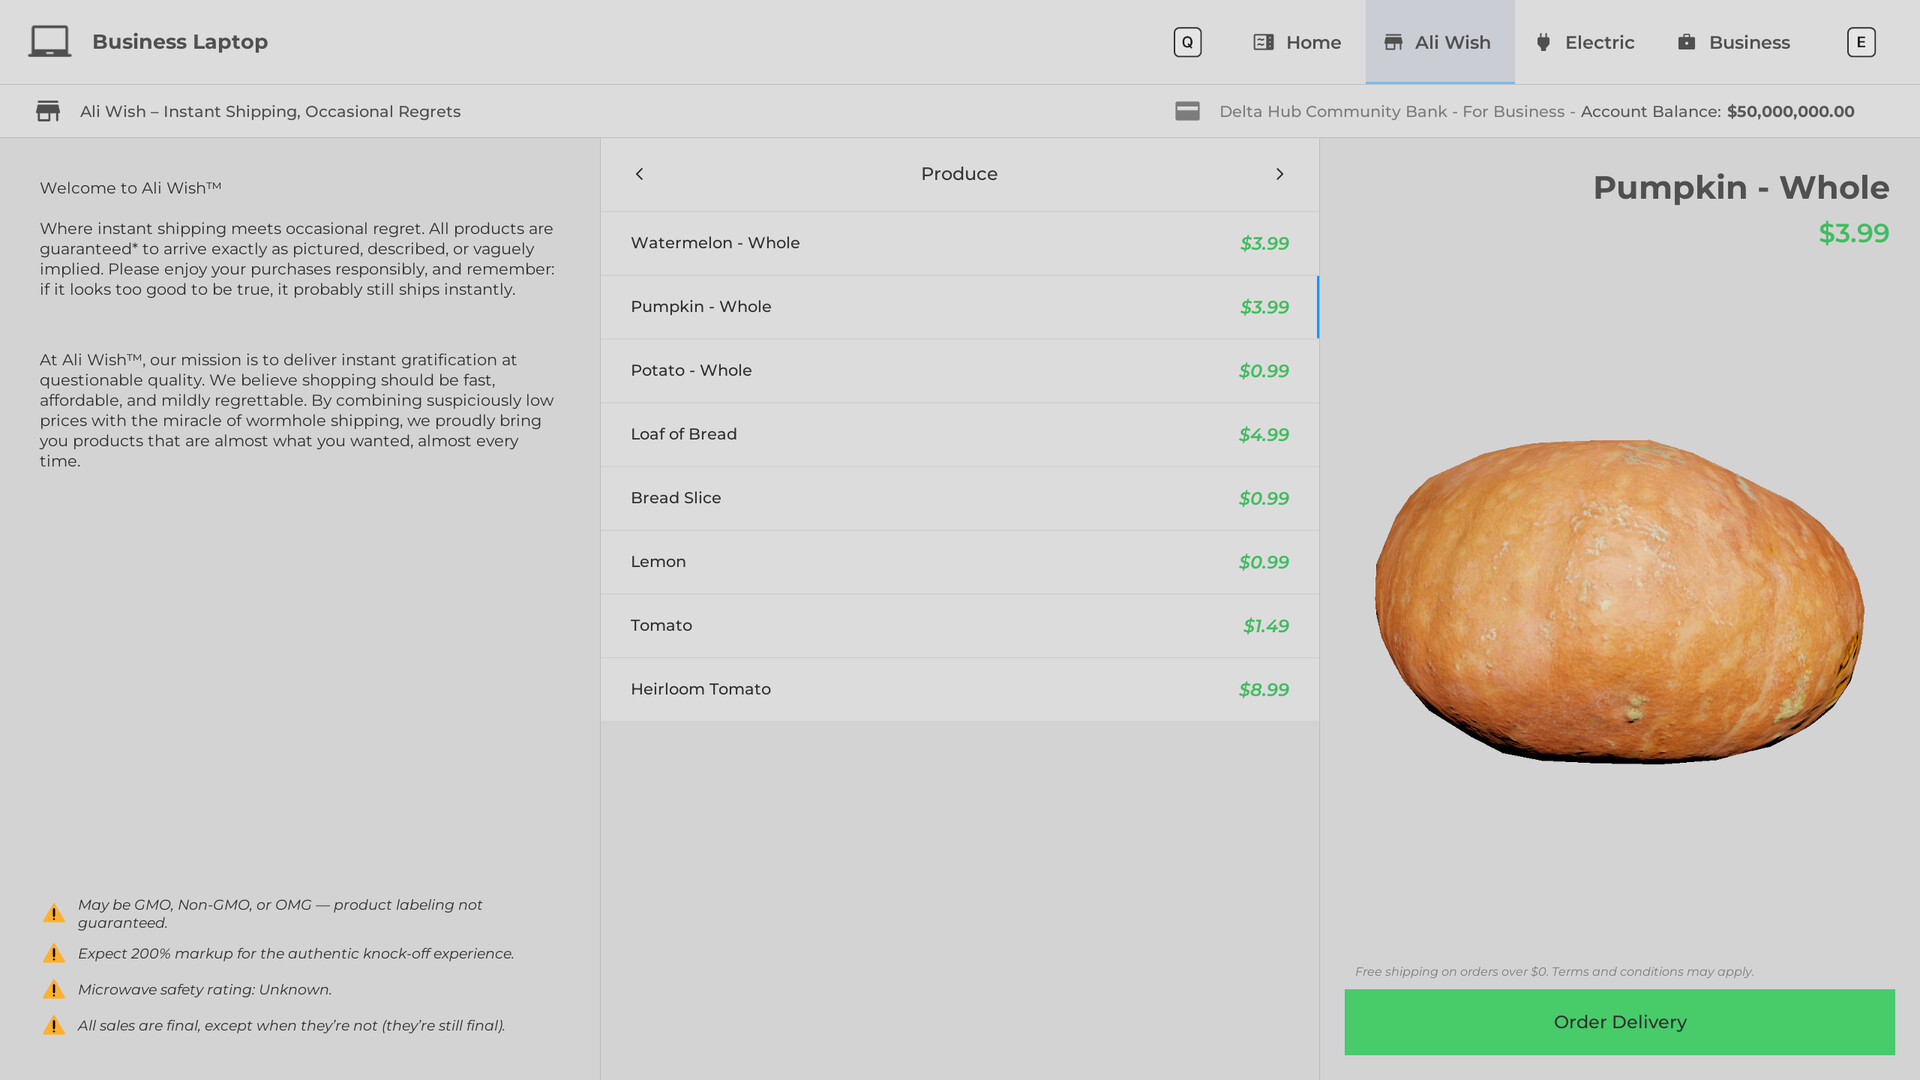This screenshot has width=1920, height=1080.
Task: Click the Business Laptop computer icon
Action: coord(49,42)
